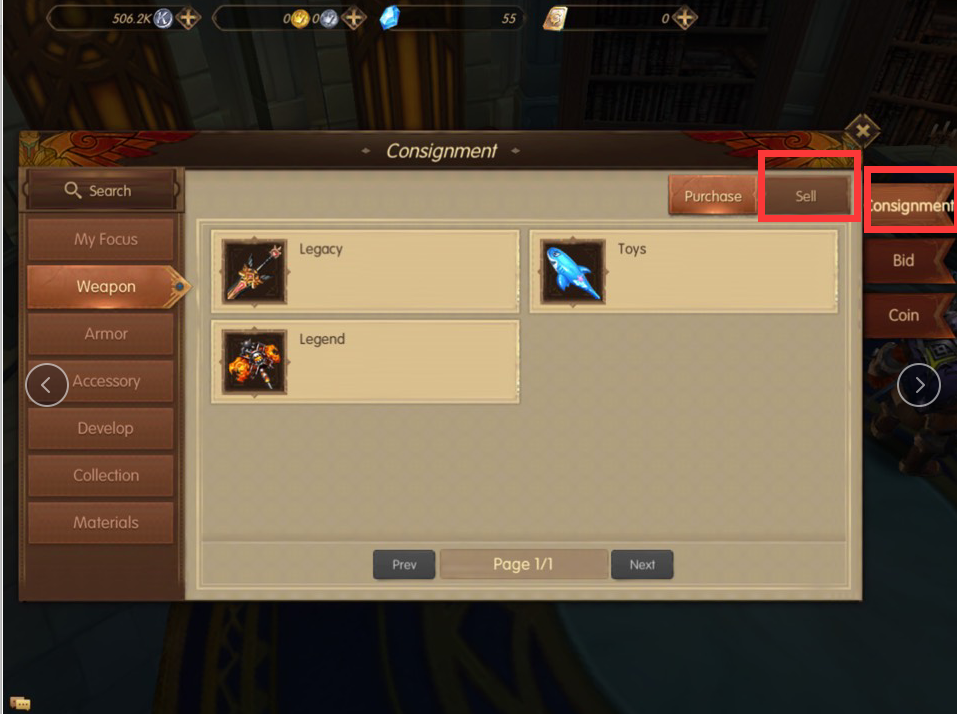Open the Legend flaming weapon icon
The width and height of the screenshot is (957, 714).
click(255, 362)
